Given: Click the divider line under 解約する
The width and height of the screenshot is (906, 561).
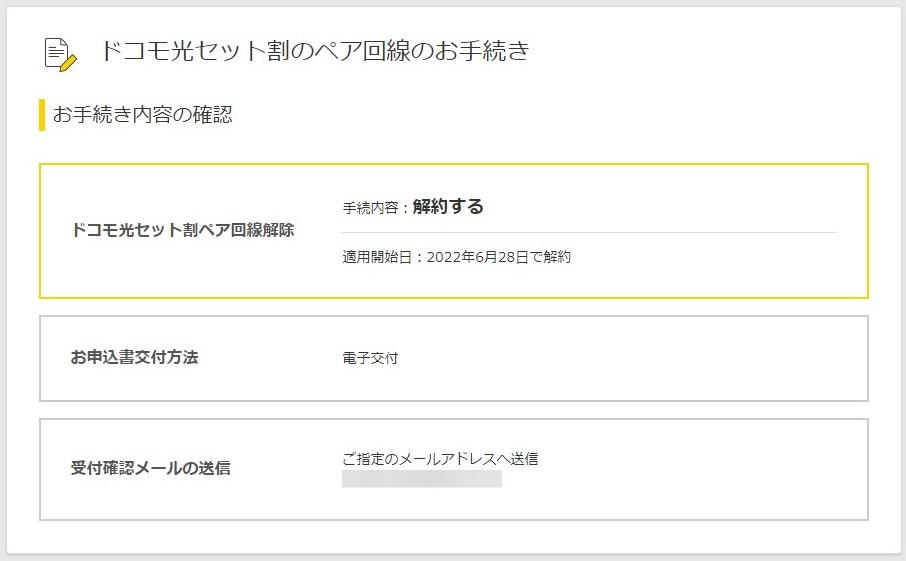Looking at the screenshot, I should (x=589, y=232).
